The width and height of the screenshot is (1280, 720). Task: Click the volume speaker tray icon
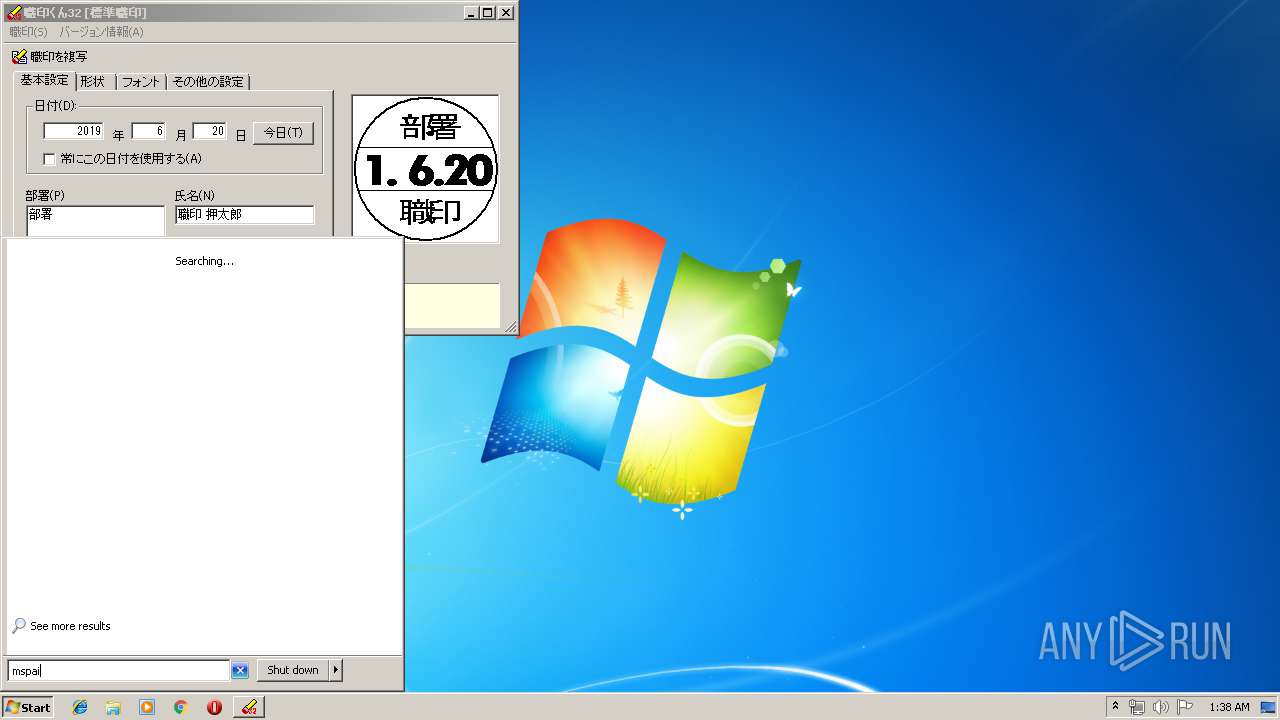1161,707
